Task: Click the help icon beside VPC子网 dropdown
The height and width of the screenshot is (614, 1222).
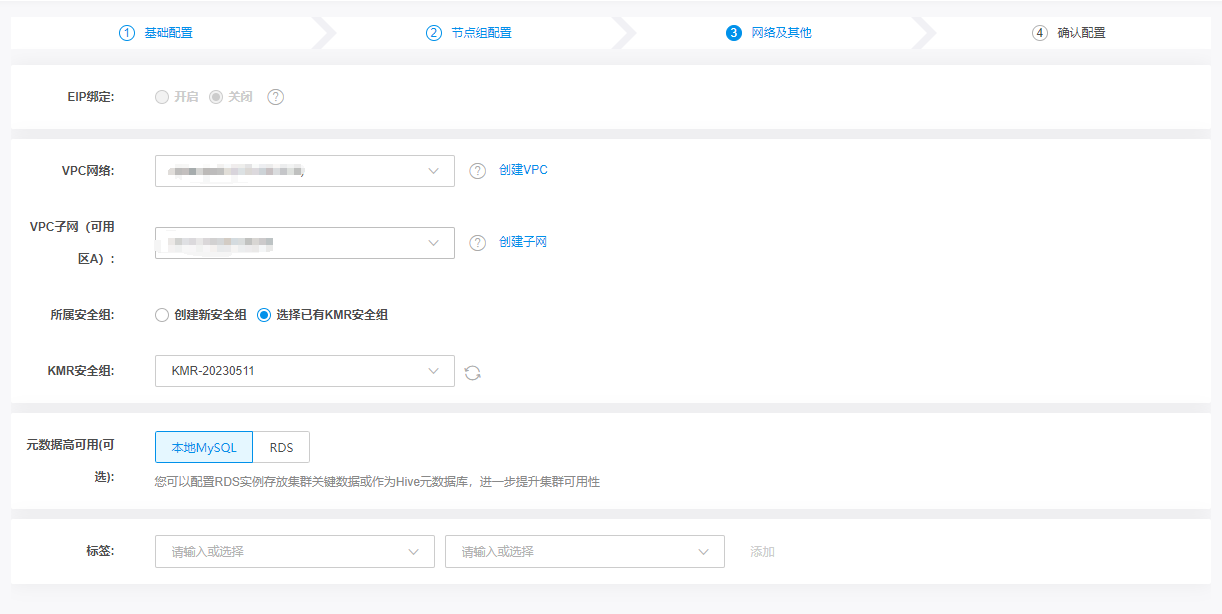Action: pyautogui.click(x=478, y=243)
